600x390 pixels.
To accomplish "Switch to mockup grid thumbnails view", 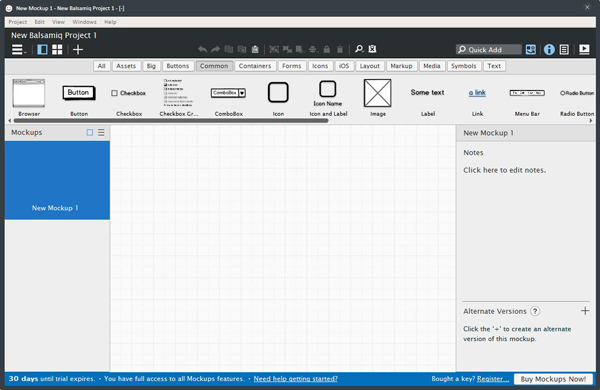I will point(57,49).
